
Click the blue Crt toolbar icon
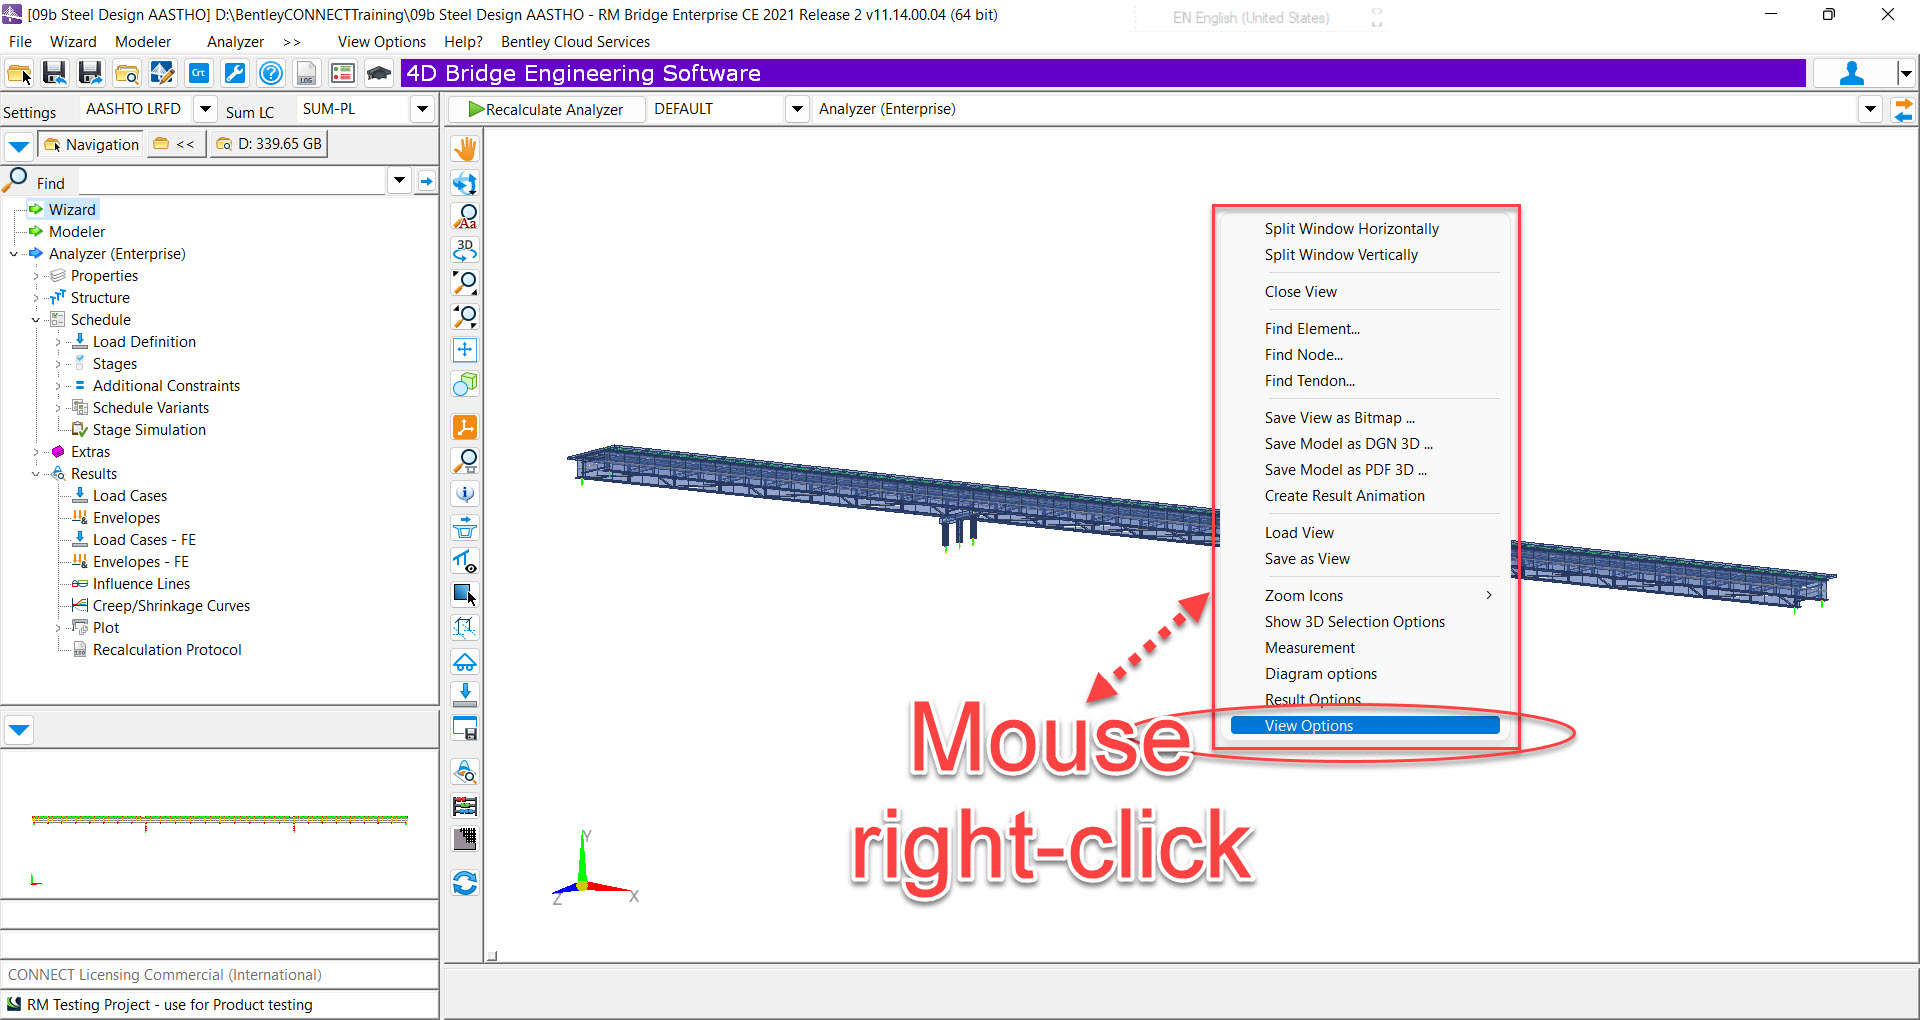(x=199, y=73)
